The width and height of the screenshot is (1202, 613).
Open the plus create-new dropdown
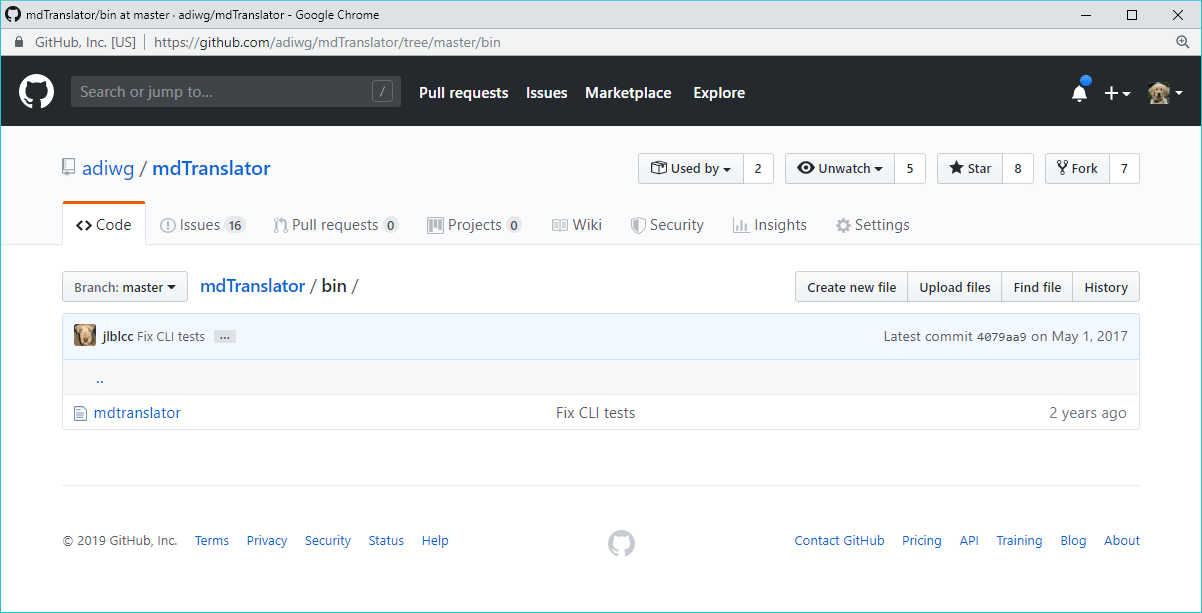1117,93
